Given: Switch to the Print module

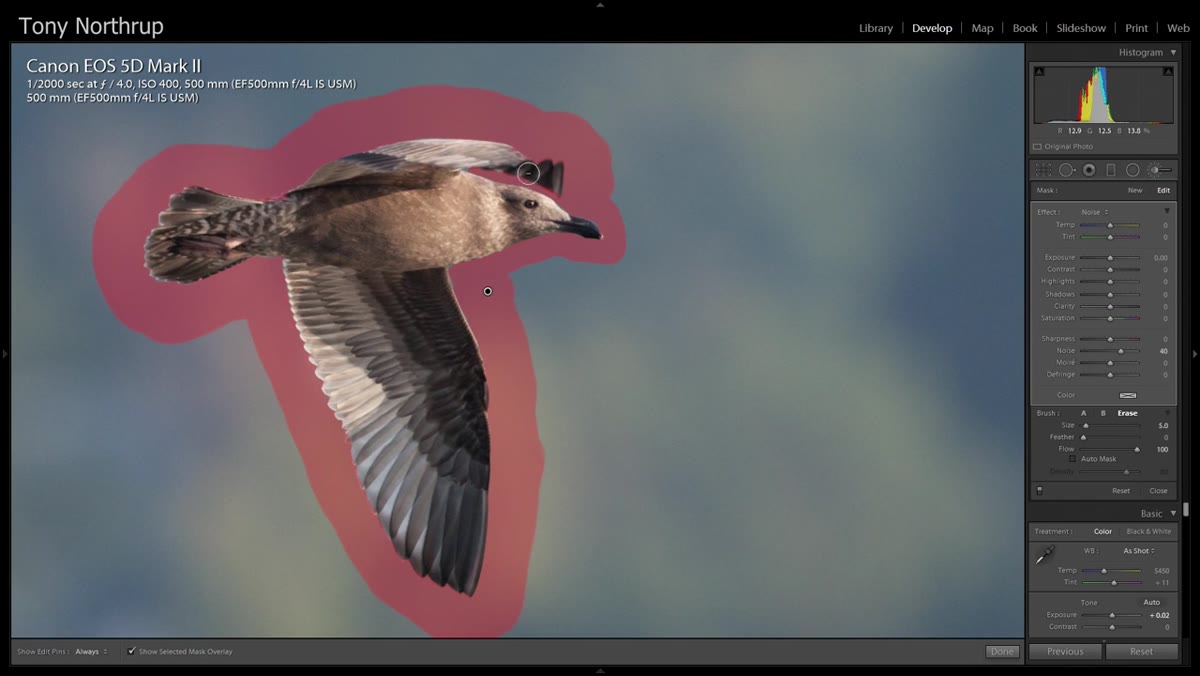Looking at the screenshot, I should pyautogui.click(x=1136, y=28).
